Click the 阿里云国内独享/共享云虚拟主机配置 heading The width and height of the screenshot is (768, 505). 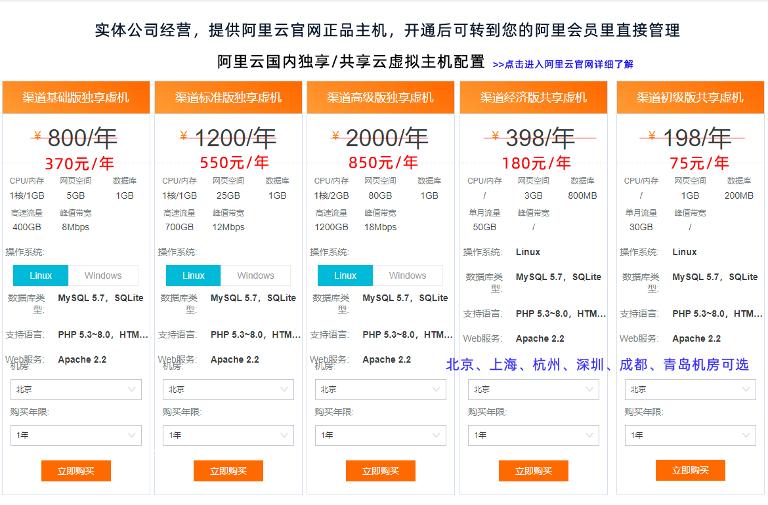click(x=351, y=62)
